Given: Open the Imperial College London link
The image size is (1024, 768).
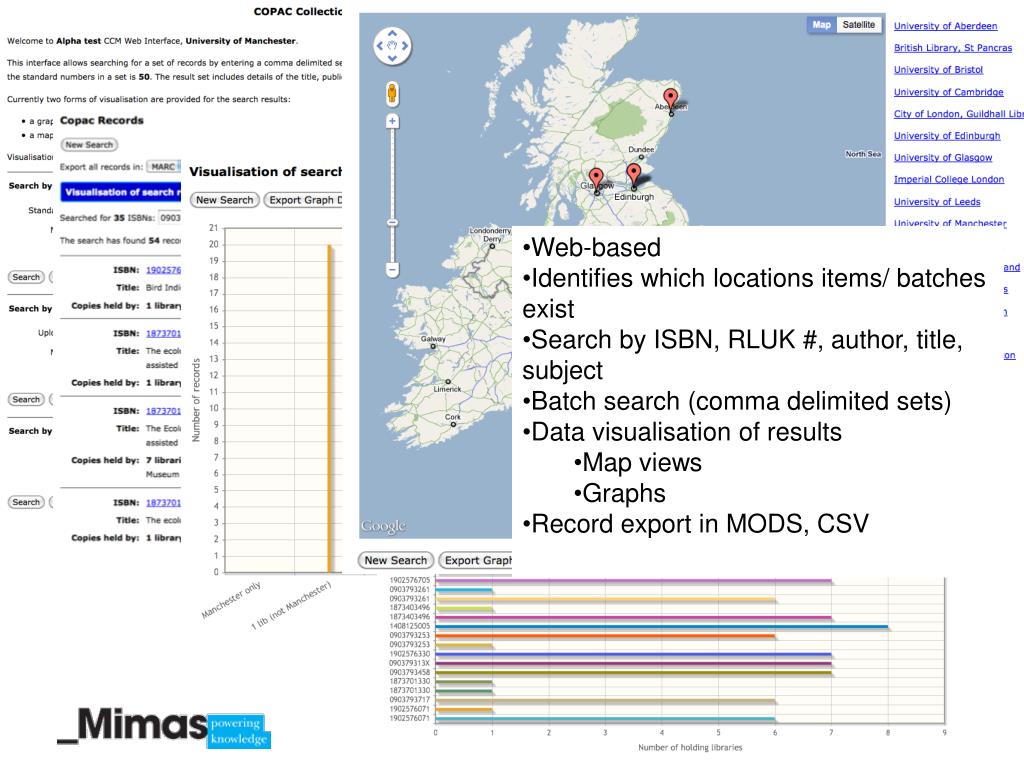Looking at the screenshot, I should (x=948, y=180).
